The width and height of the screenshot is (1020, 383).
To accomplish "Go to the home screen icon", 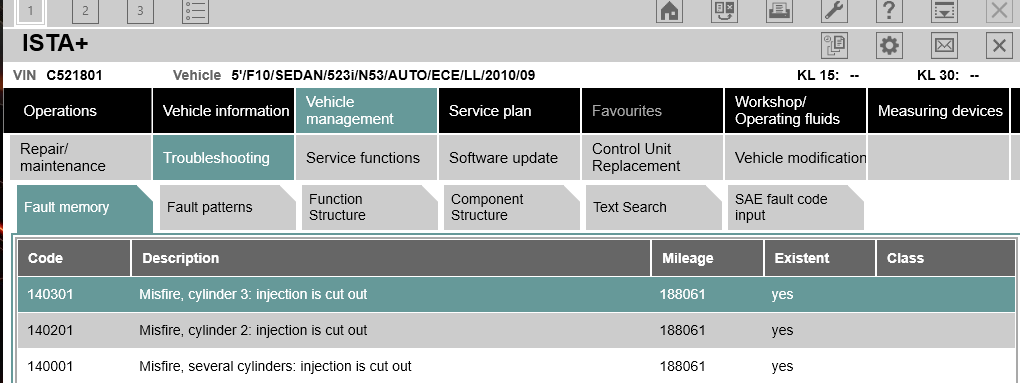I will [669, 10].
